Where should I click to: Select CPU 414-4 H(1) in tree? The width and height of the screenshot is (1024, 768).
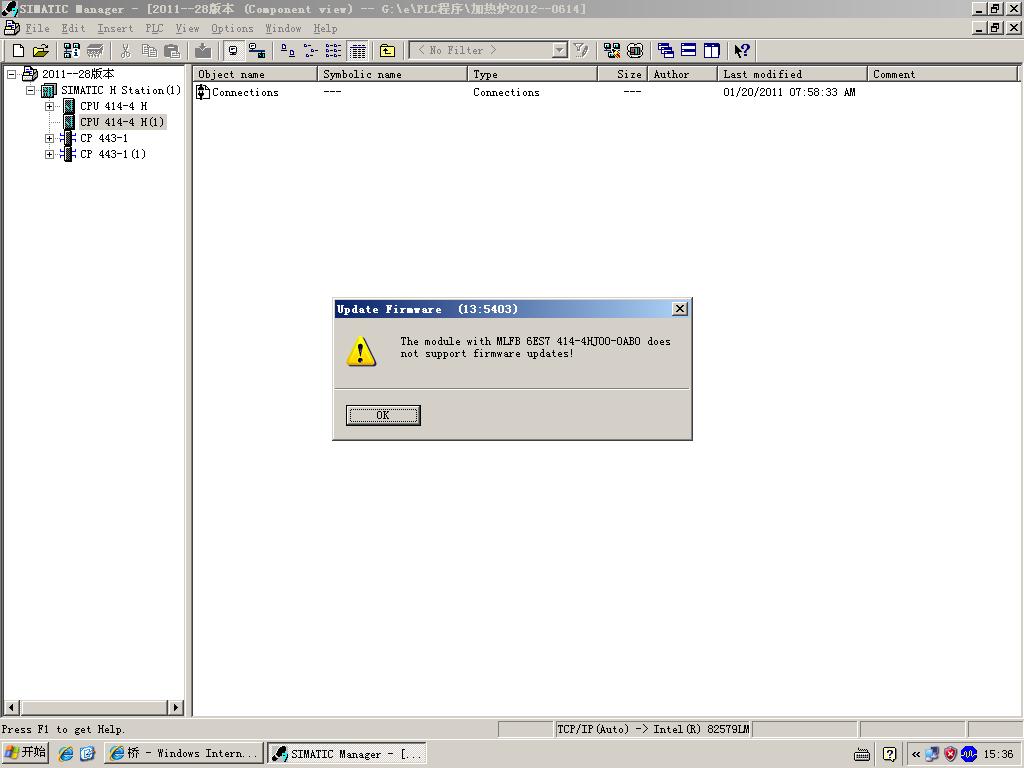coord(122,122)
